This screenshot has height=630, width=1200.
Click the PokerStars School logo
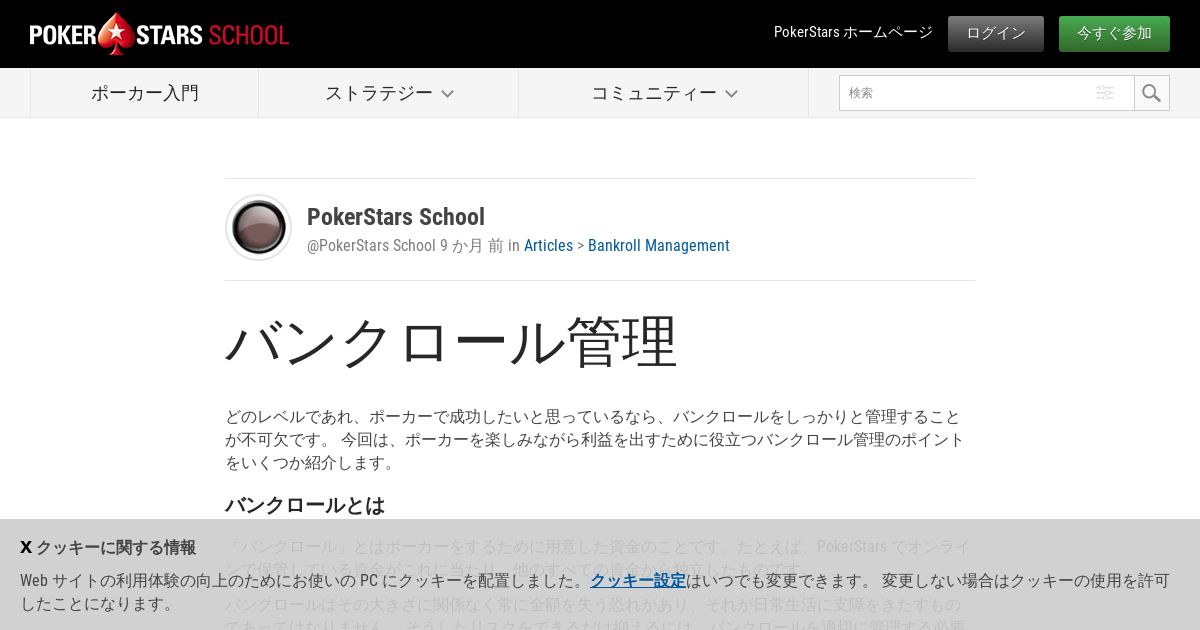point(159,34)
